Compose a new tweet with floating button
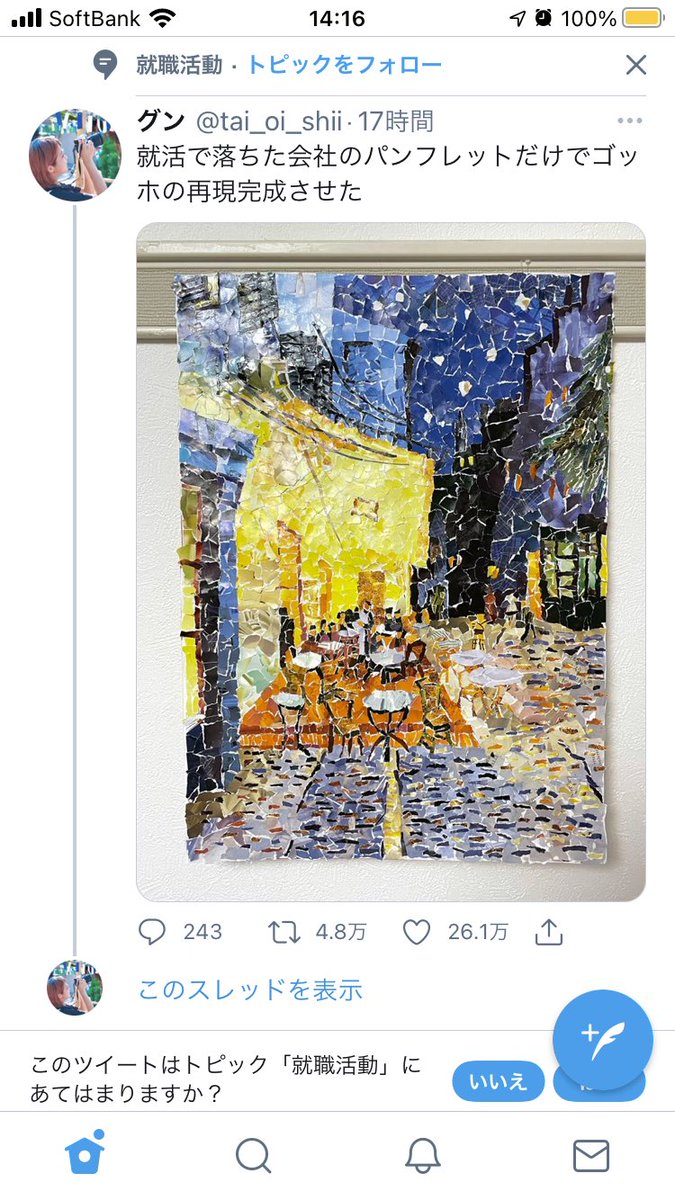The width and height of the screenshot is (675, 1200). point(602,1040)
